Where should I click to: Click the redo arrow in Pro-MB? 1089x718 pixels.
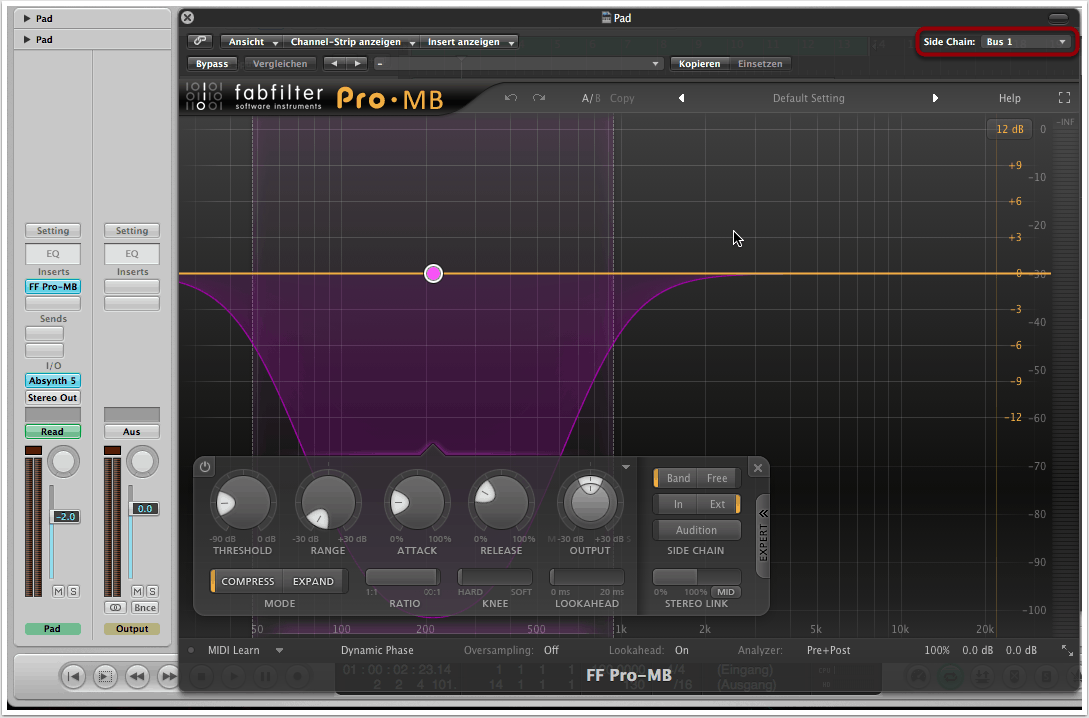pyautogui.click(x=539, y=98)
